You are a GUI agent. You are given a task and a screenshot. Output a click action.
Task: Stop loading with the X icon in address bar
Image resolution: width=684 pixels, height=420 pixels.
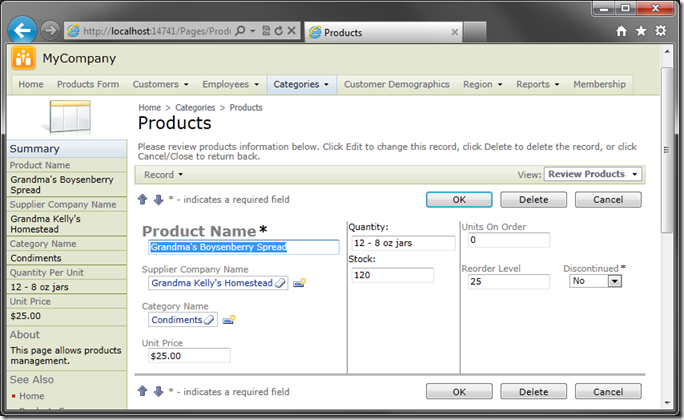click(292, 31)
